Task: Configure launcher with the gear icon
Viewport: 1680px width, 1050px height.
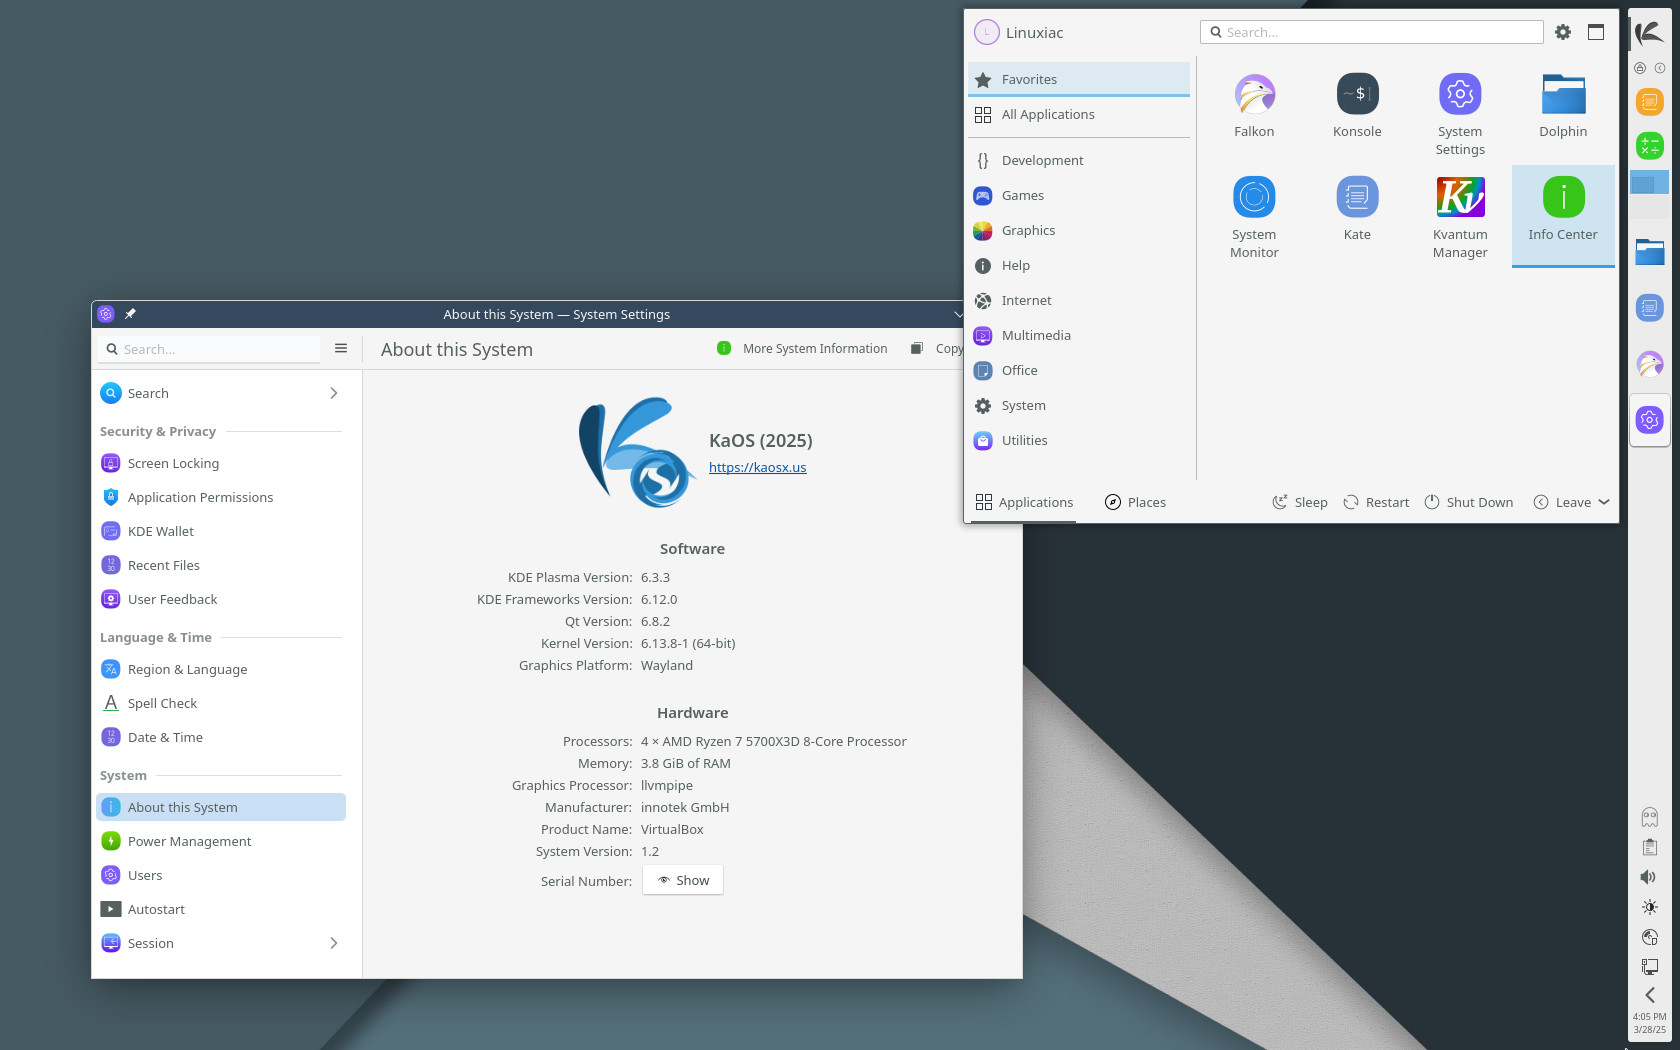Action: coord(1563,32)
